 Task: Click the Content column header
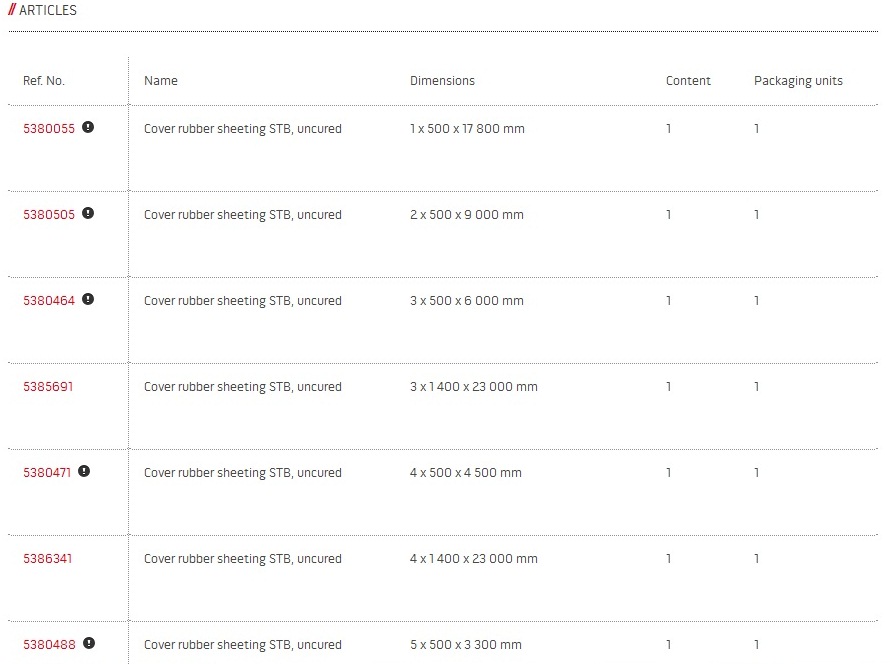(x=688, y=81)
